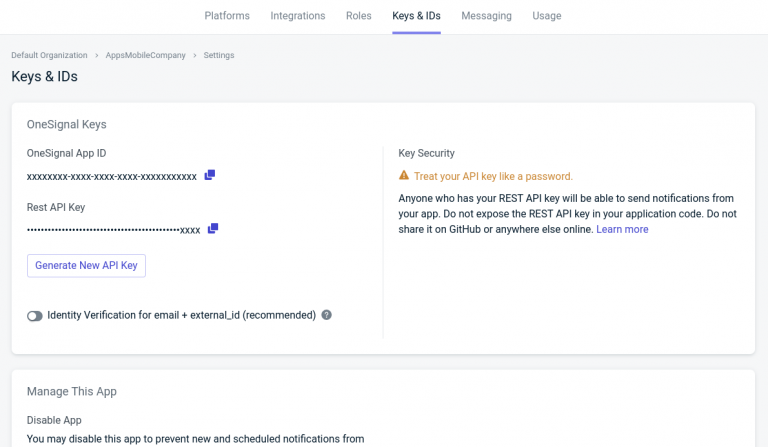The image size is (768, 447).
Task: Copy the Rest API Key
Action: [213, 229]
